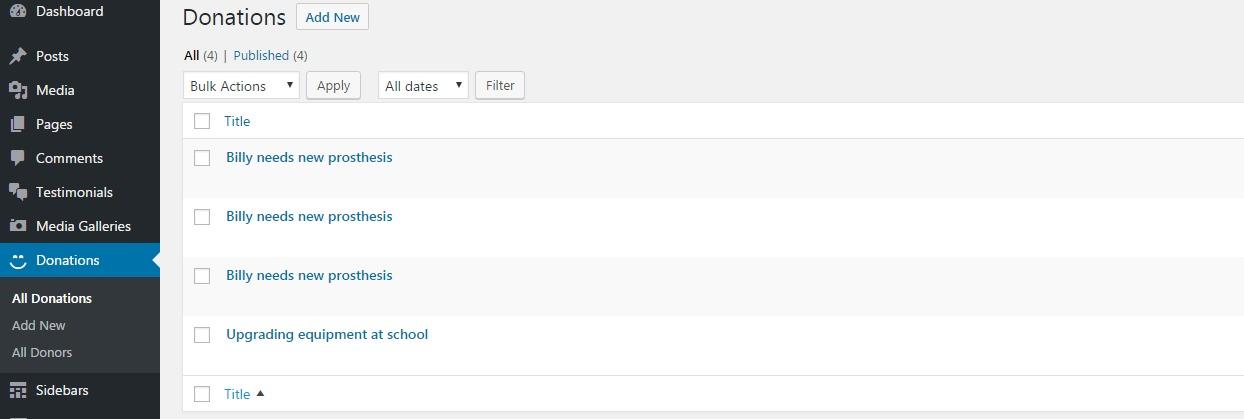Screen dimensions: 1244x419
Task: Click the Posts pushpin icon
Action: pos(18,57)
